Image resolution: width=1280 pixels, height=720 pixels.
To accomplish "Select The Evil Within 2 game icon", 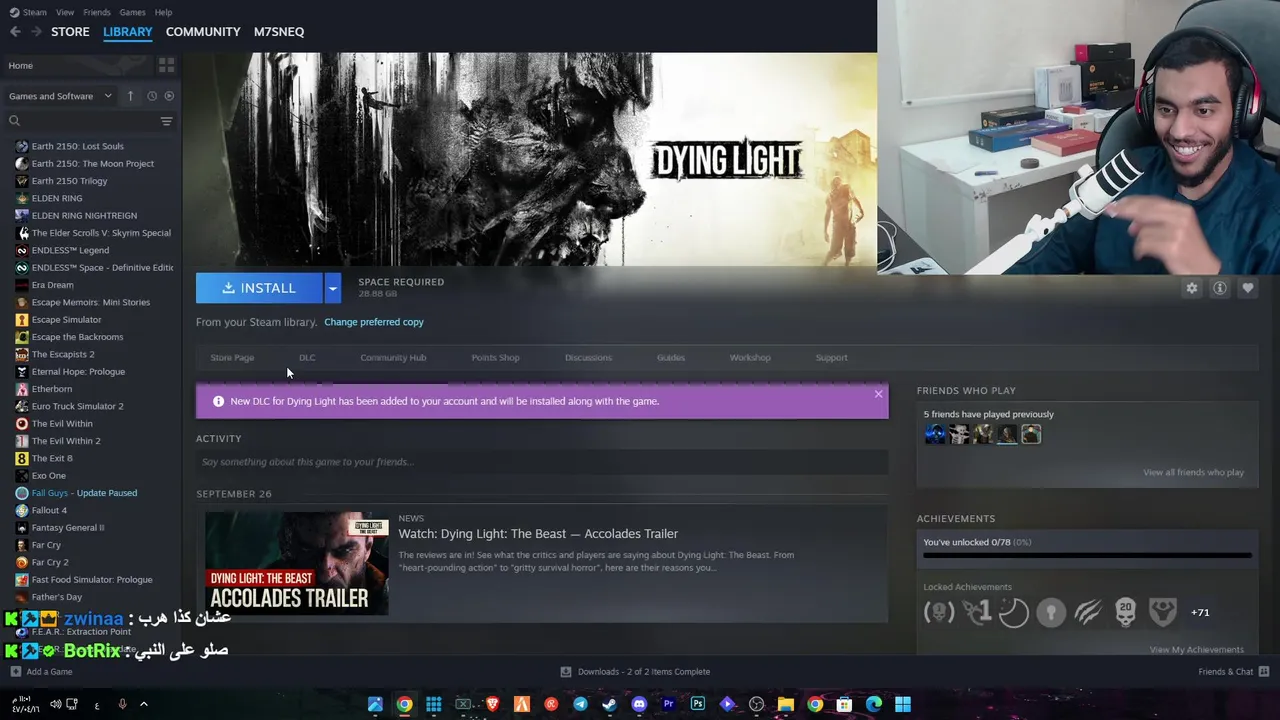I will [22, 441].
